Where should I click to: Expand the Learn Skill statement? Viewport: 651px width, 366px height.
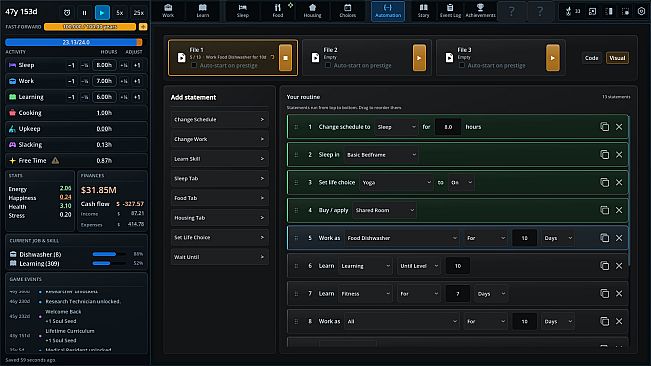[x=219, y=159]
